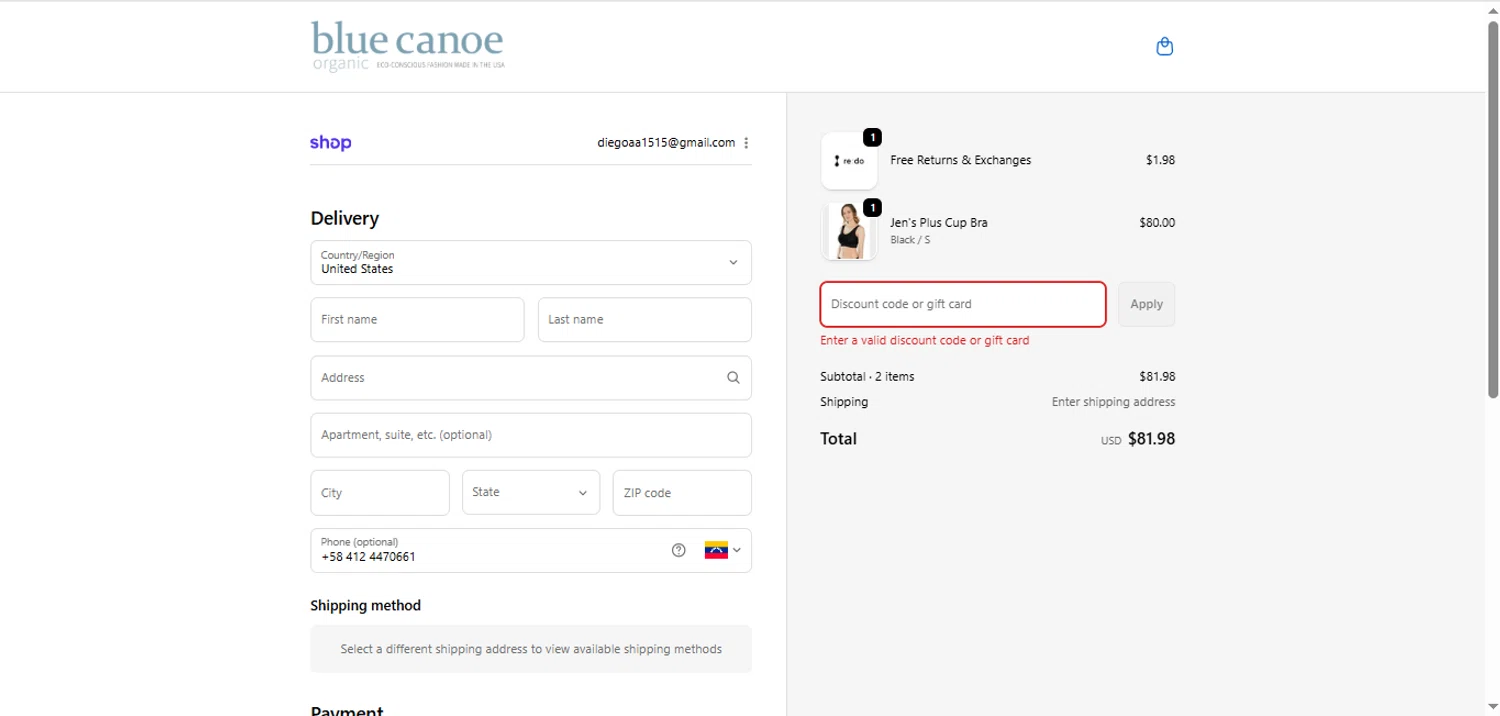Click the phone help question mark icon
1500x716 pixels.
679,550
